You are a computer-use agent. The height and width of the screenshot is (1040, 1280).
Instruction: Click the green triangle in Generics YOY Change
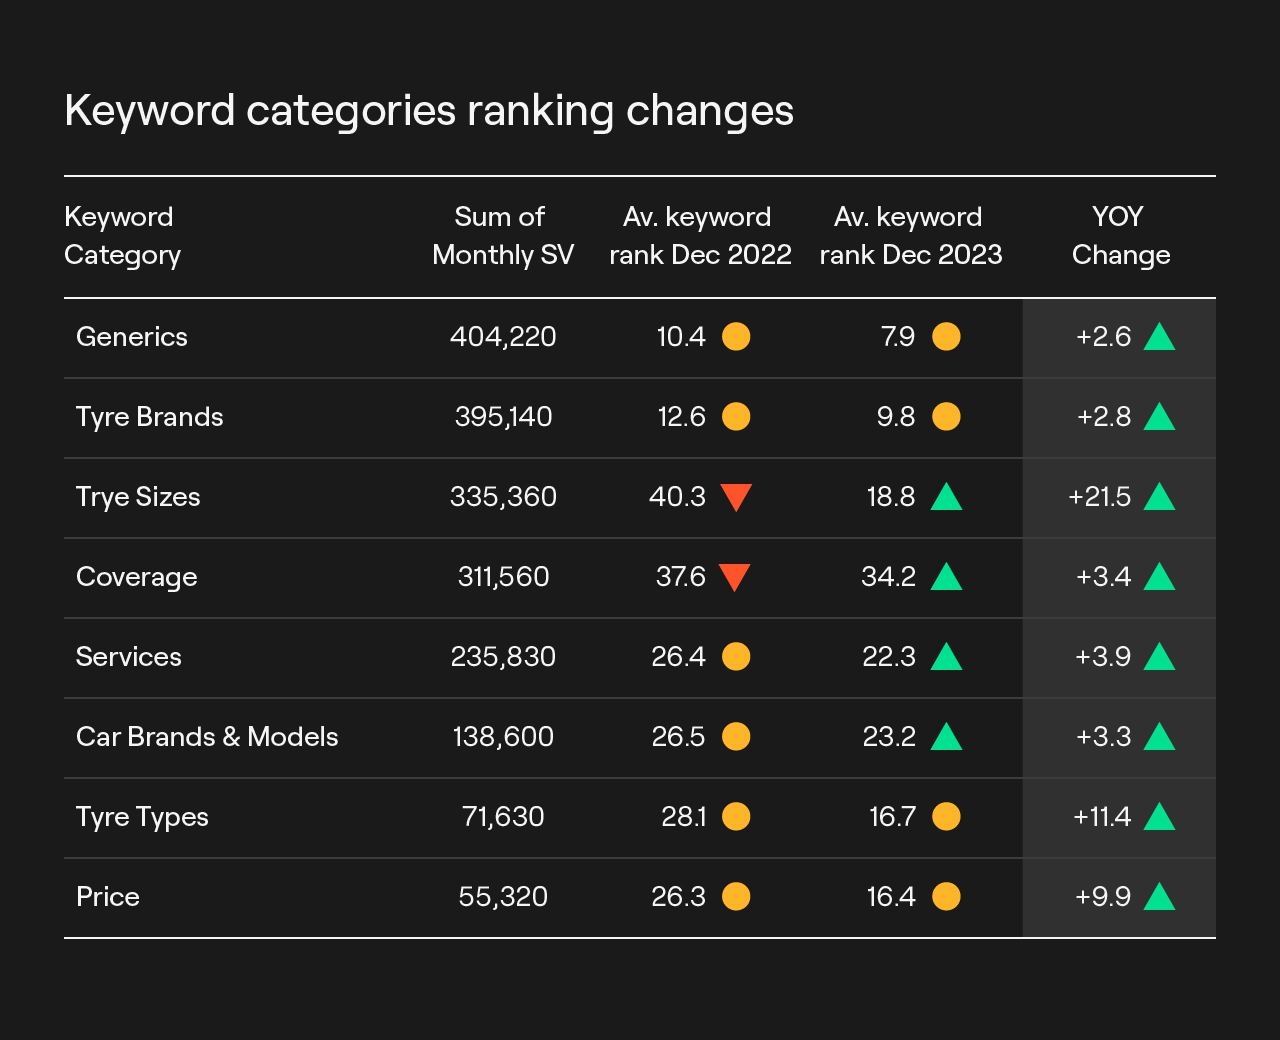coord(1159,337)
